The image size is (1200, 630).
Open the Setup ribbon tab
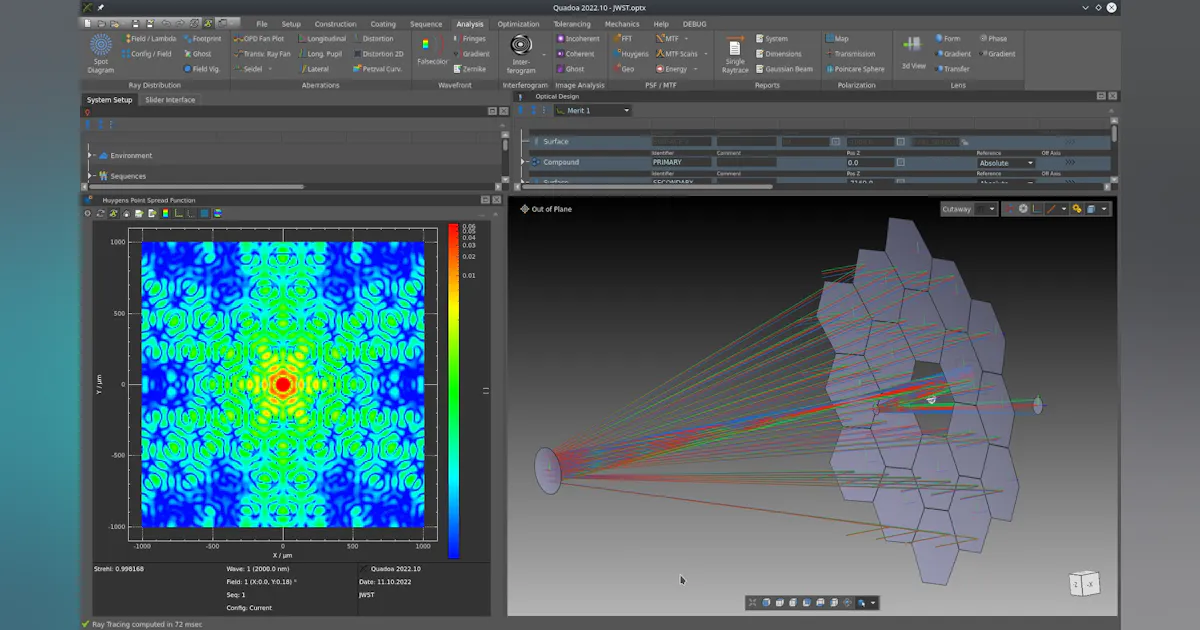[291, 23]
